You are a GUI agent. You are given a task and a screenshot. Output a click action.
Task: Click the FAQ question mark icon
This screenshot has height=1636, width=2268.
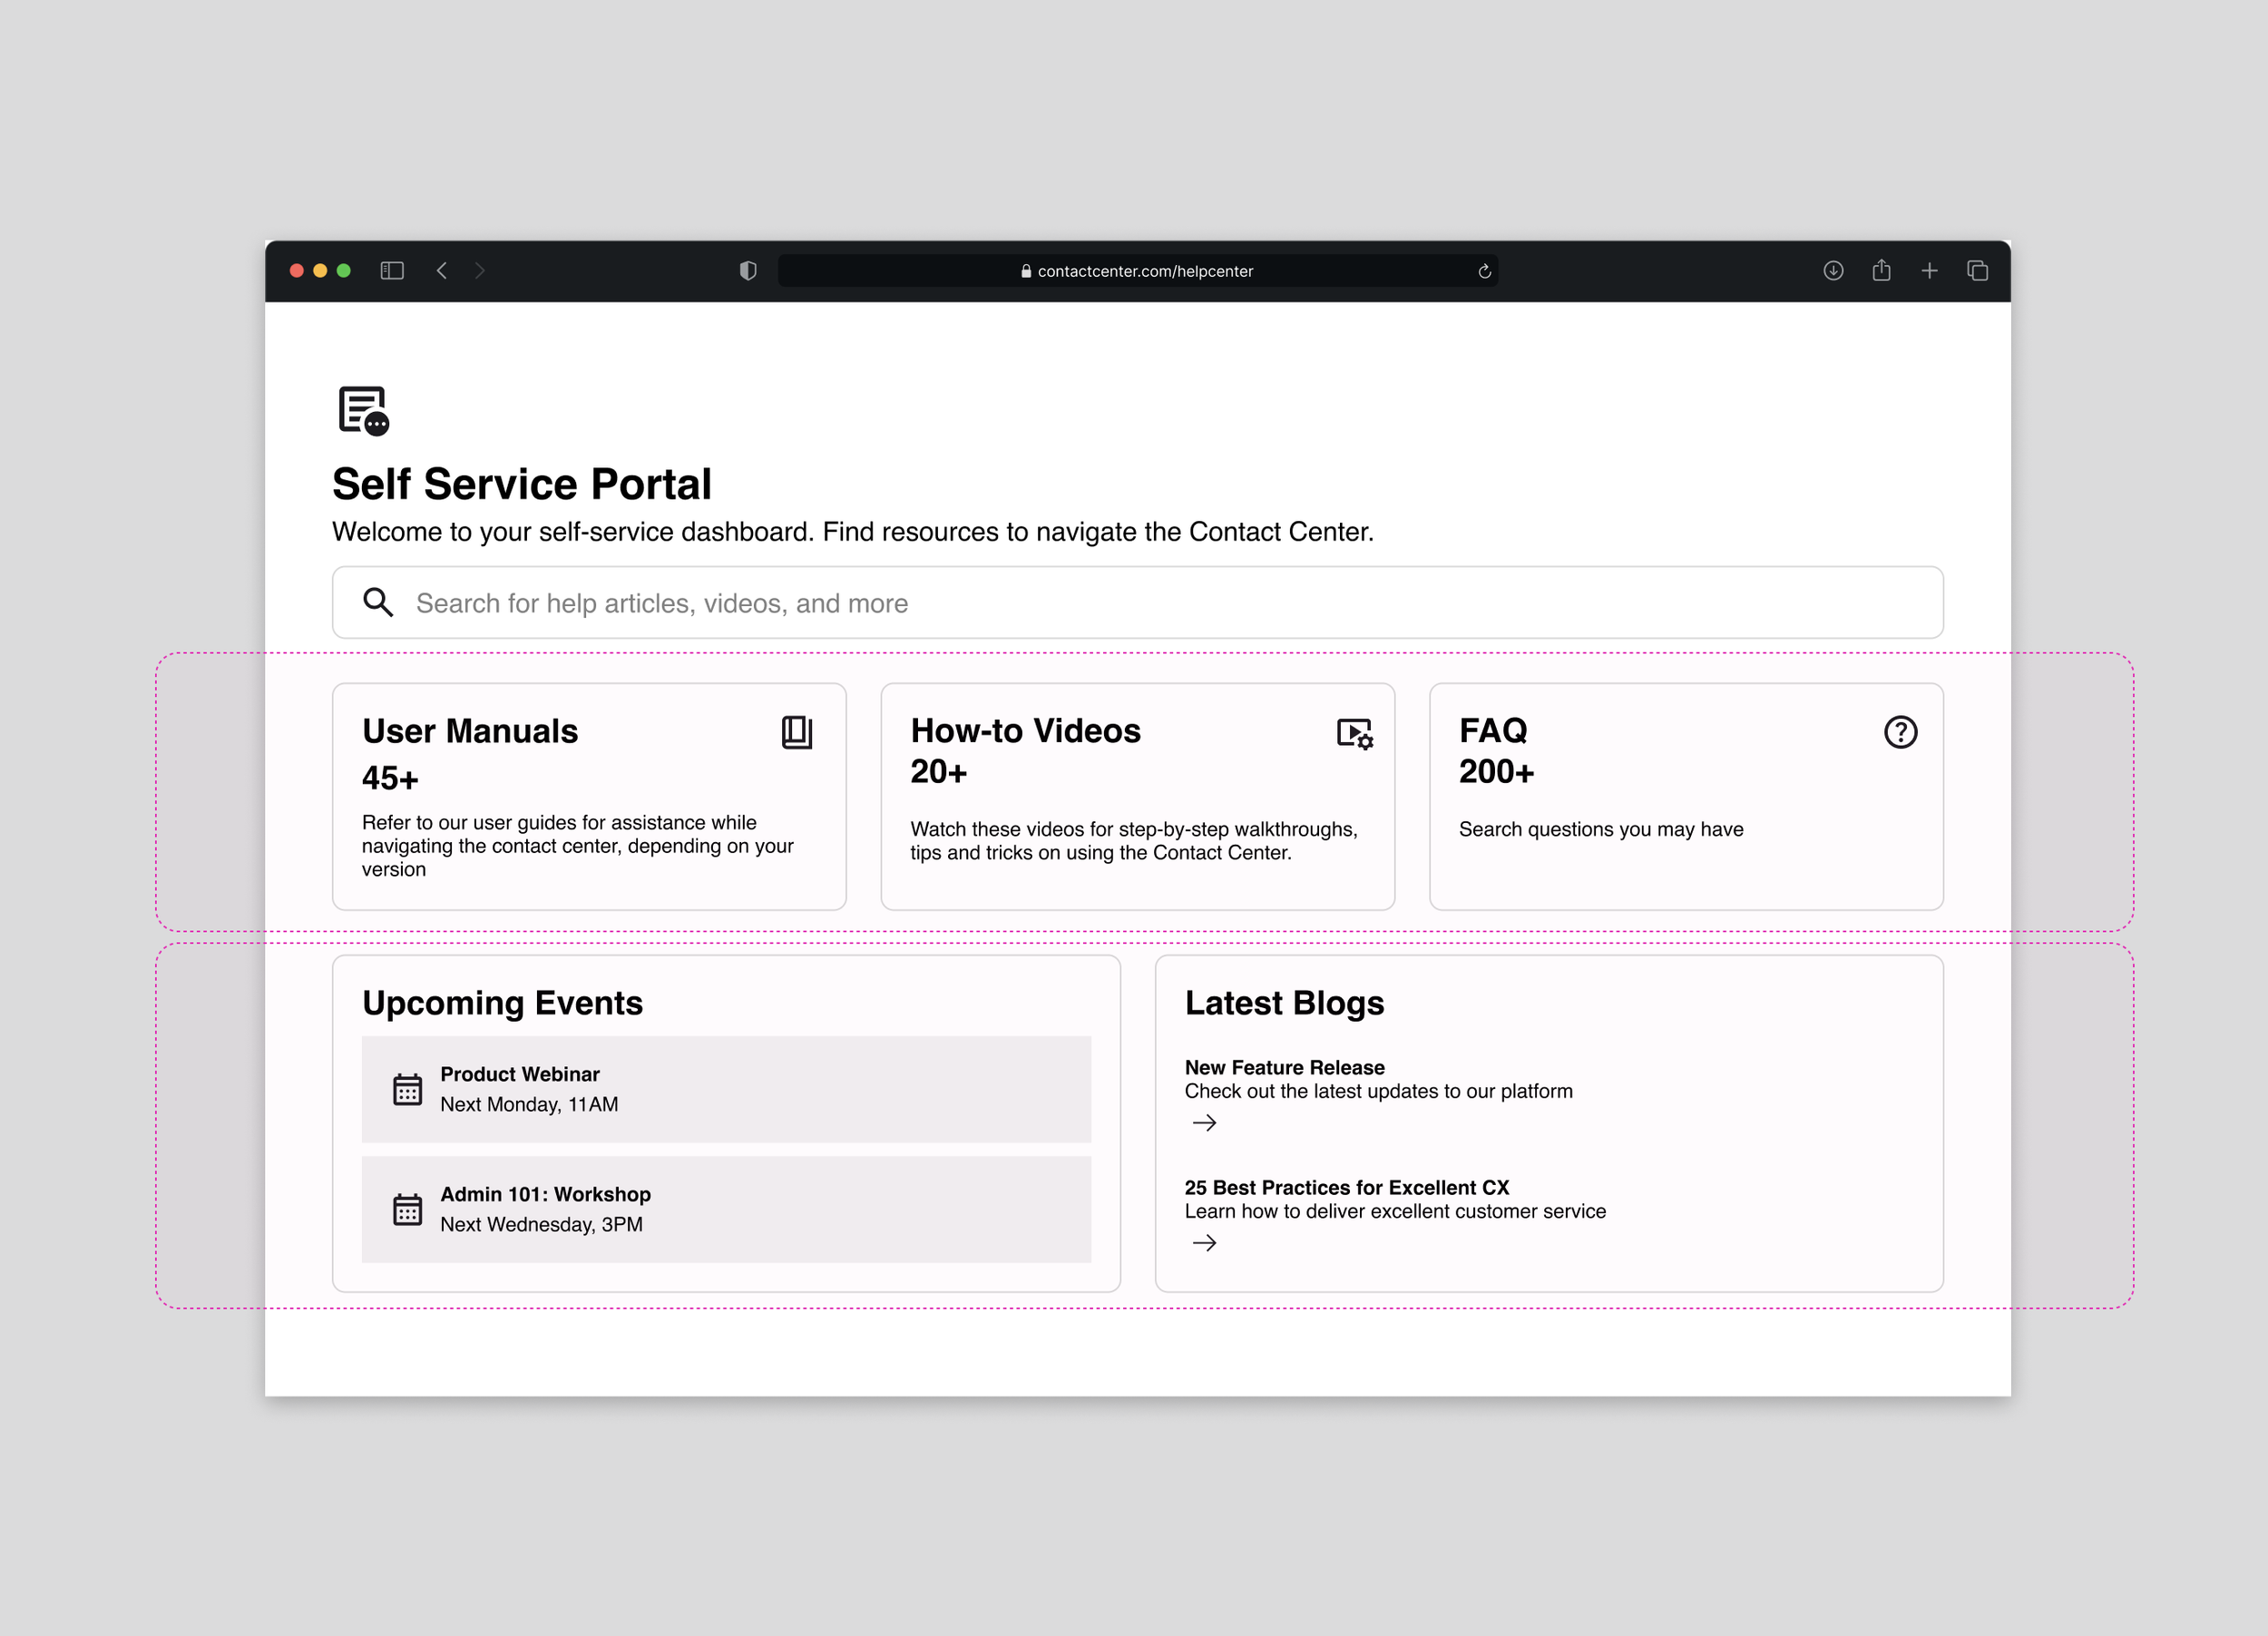click(1900, 732)
